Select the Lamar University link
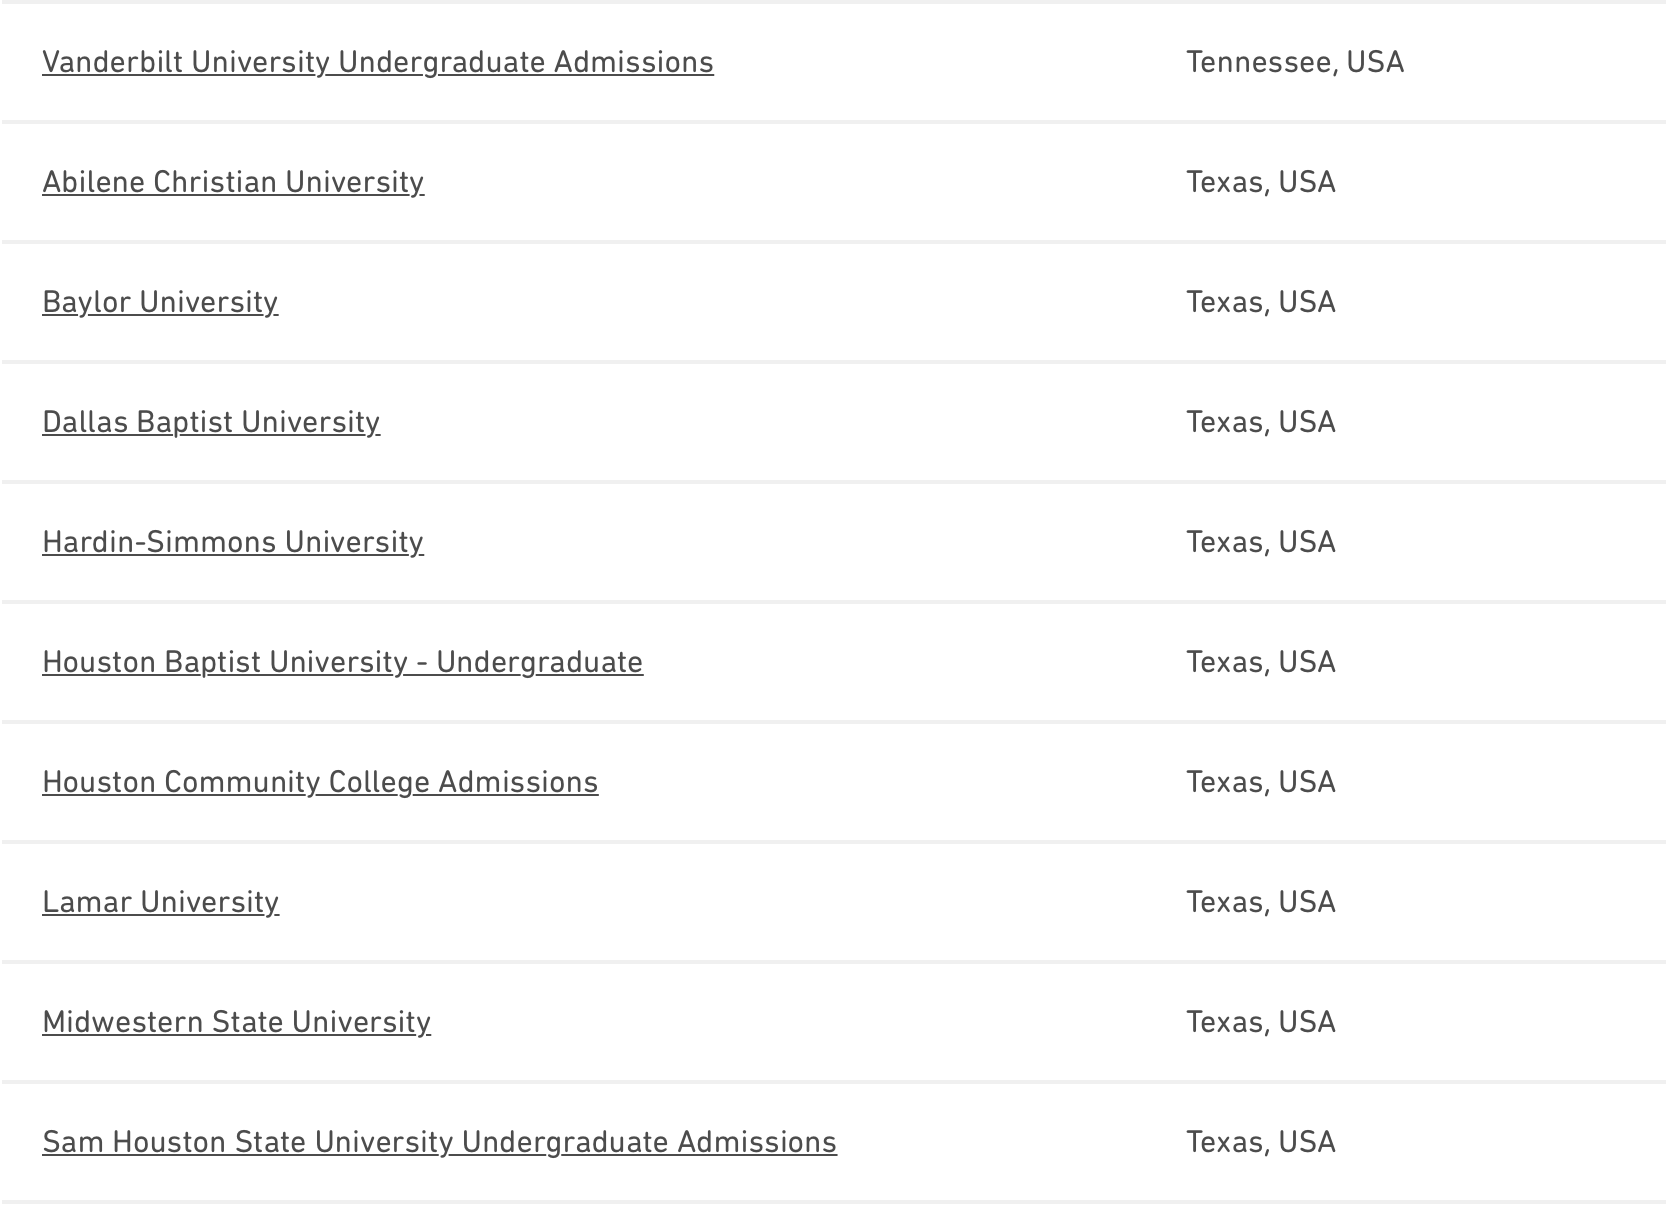The width and height of the screenshot is (1668, 1206). pos(160,902)
